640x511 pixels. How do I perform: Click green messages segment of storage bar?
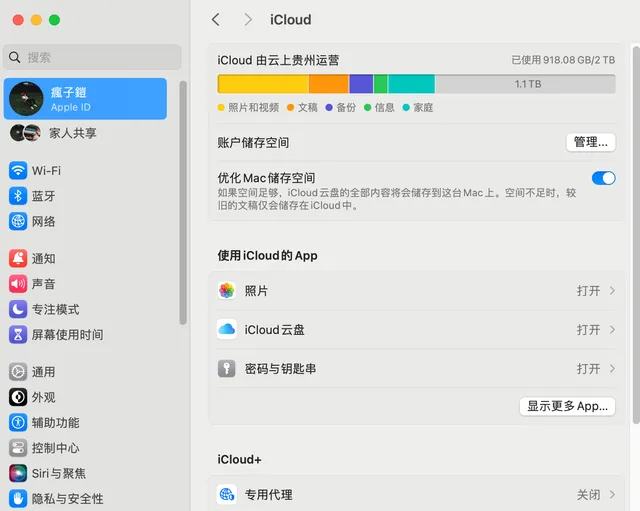pyautogui.click(x=380, y=84)
